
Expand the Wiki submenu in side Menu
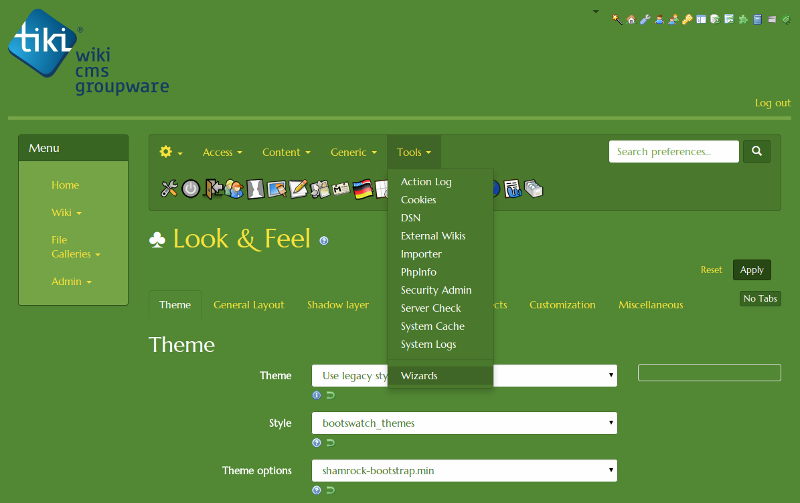click(x=66, y=213)
